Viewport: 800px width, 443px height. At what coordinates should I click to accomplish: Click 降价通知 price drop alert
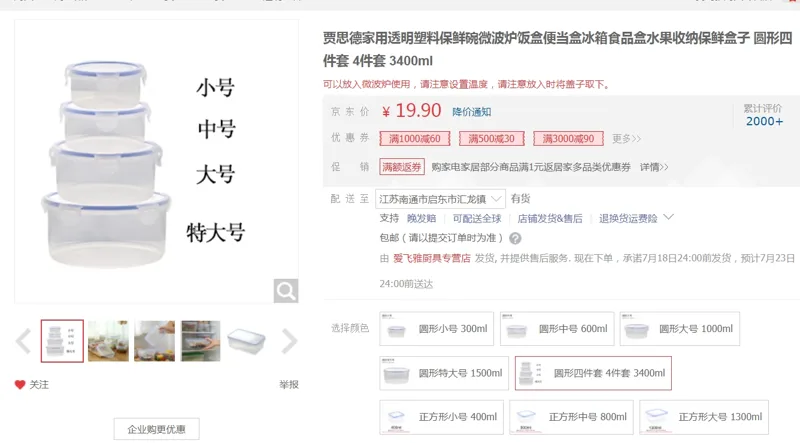(x=471, y=112)
